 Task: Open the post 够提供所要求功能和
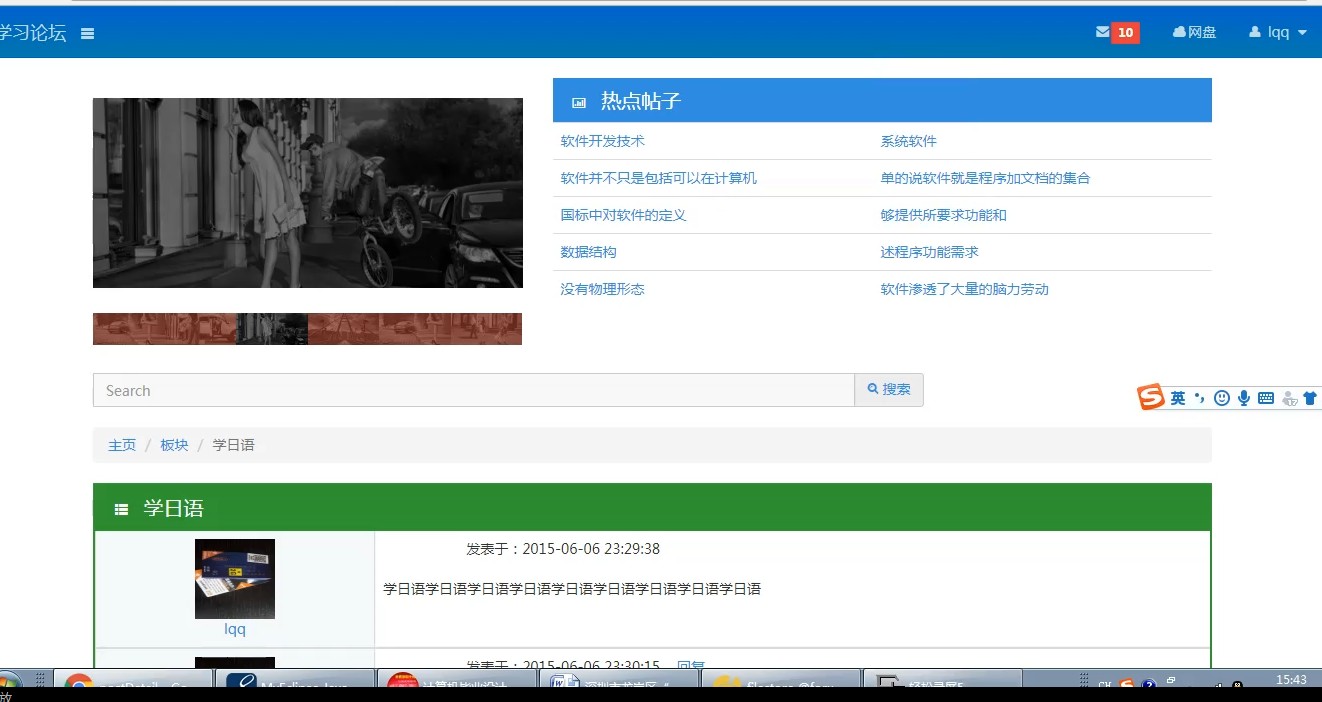tap(944, 215)
